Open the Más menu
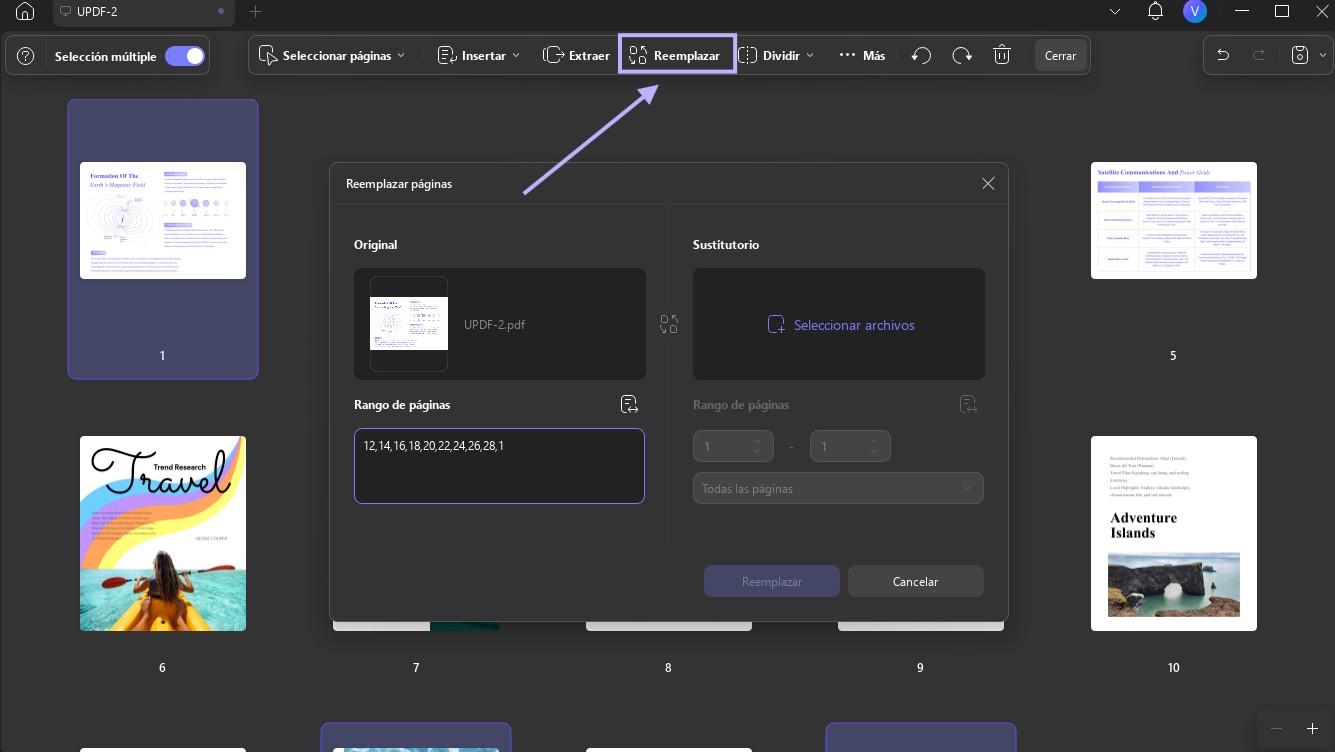 pos(862,56)
